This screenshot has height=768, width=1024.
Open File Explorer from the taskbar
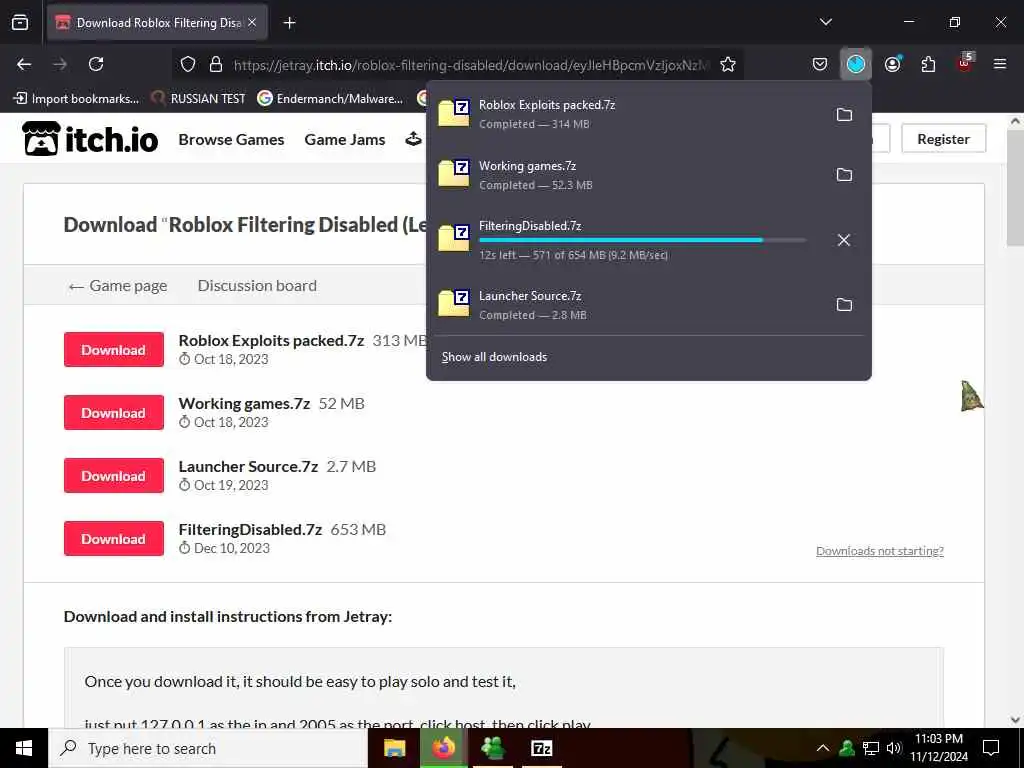pos(394,748)
